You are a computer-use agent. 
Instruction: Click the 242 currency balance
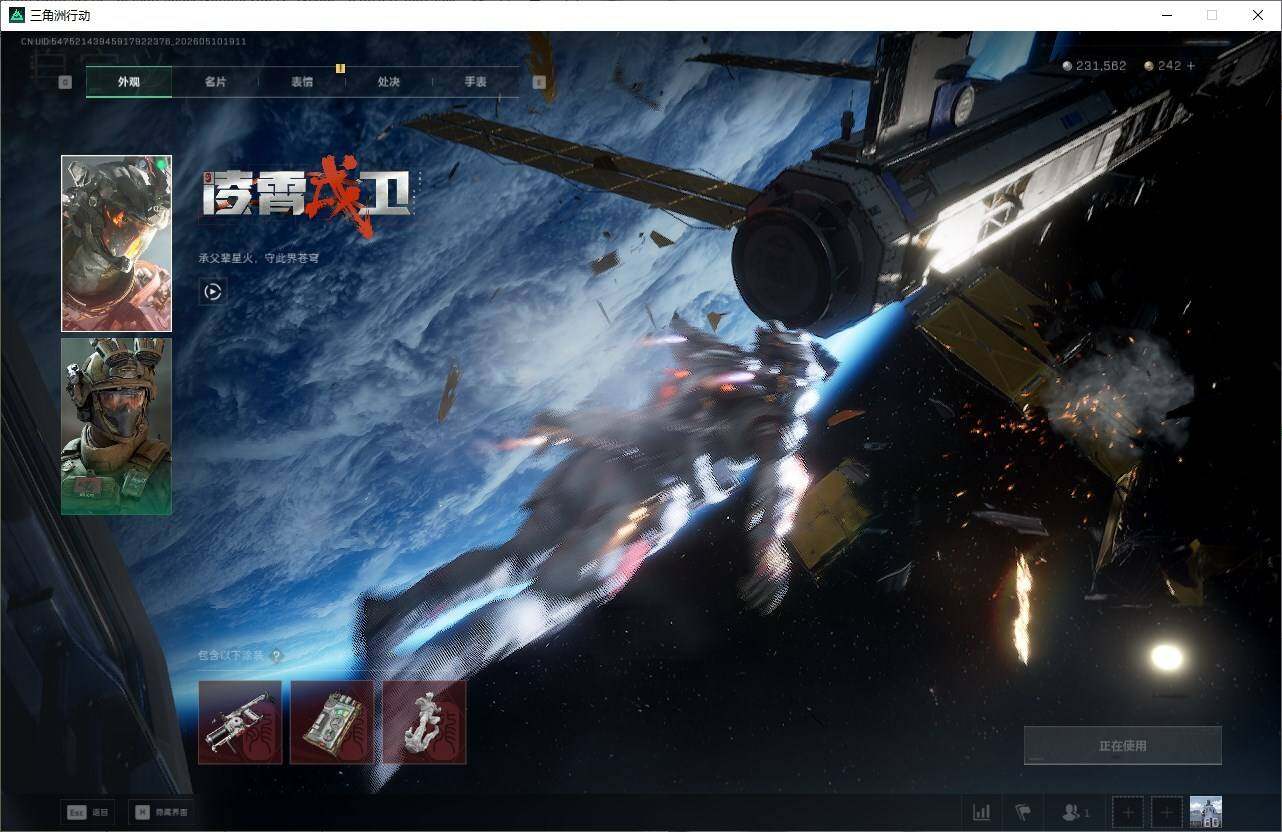(x=1163, y=66)
